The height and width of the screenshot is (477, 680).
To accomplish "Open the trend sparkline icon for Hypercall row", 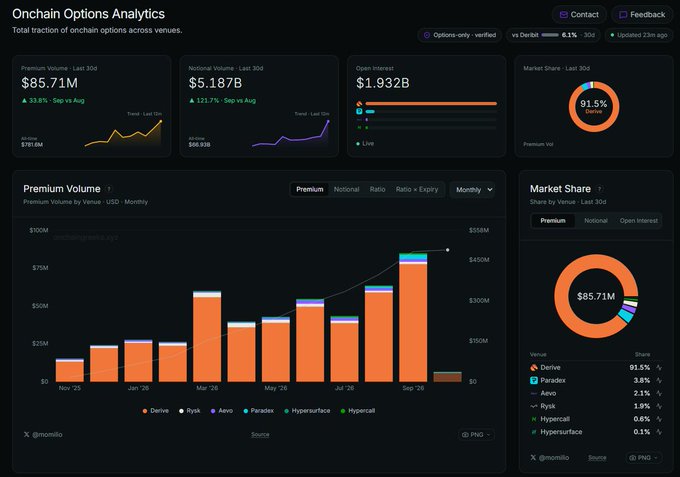I will click(659, 419).
